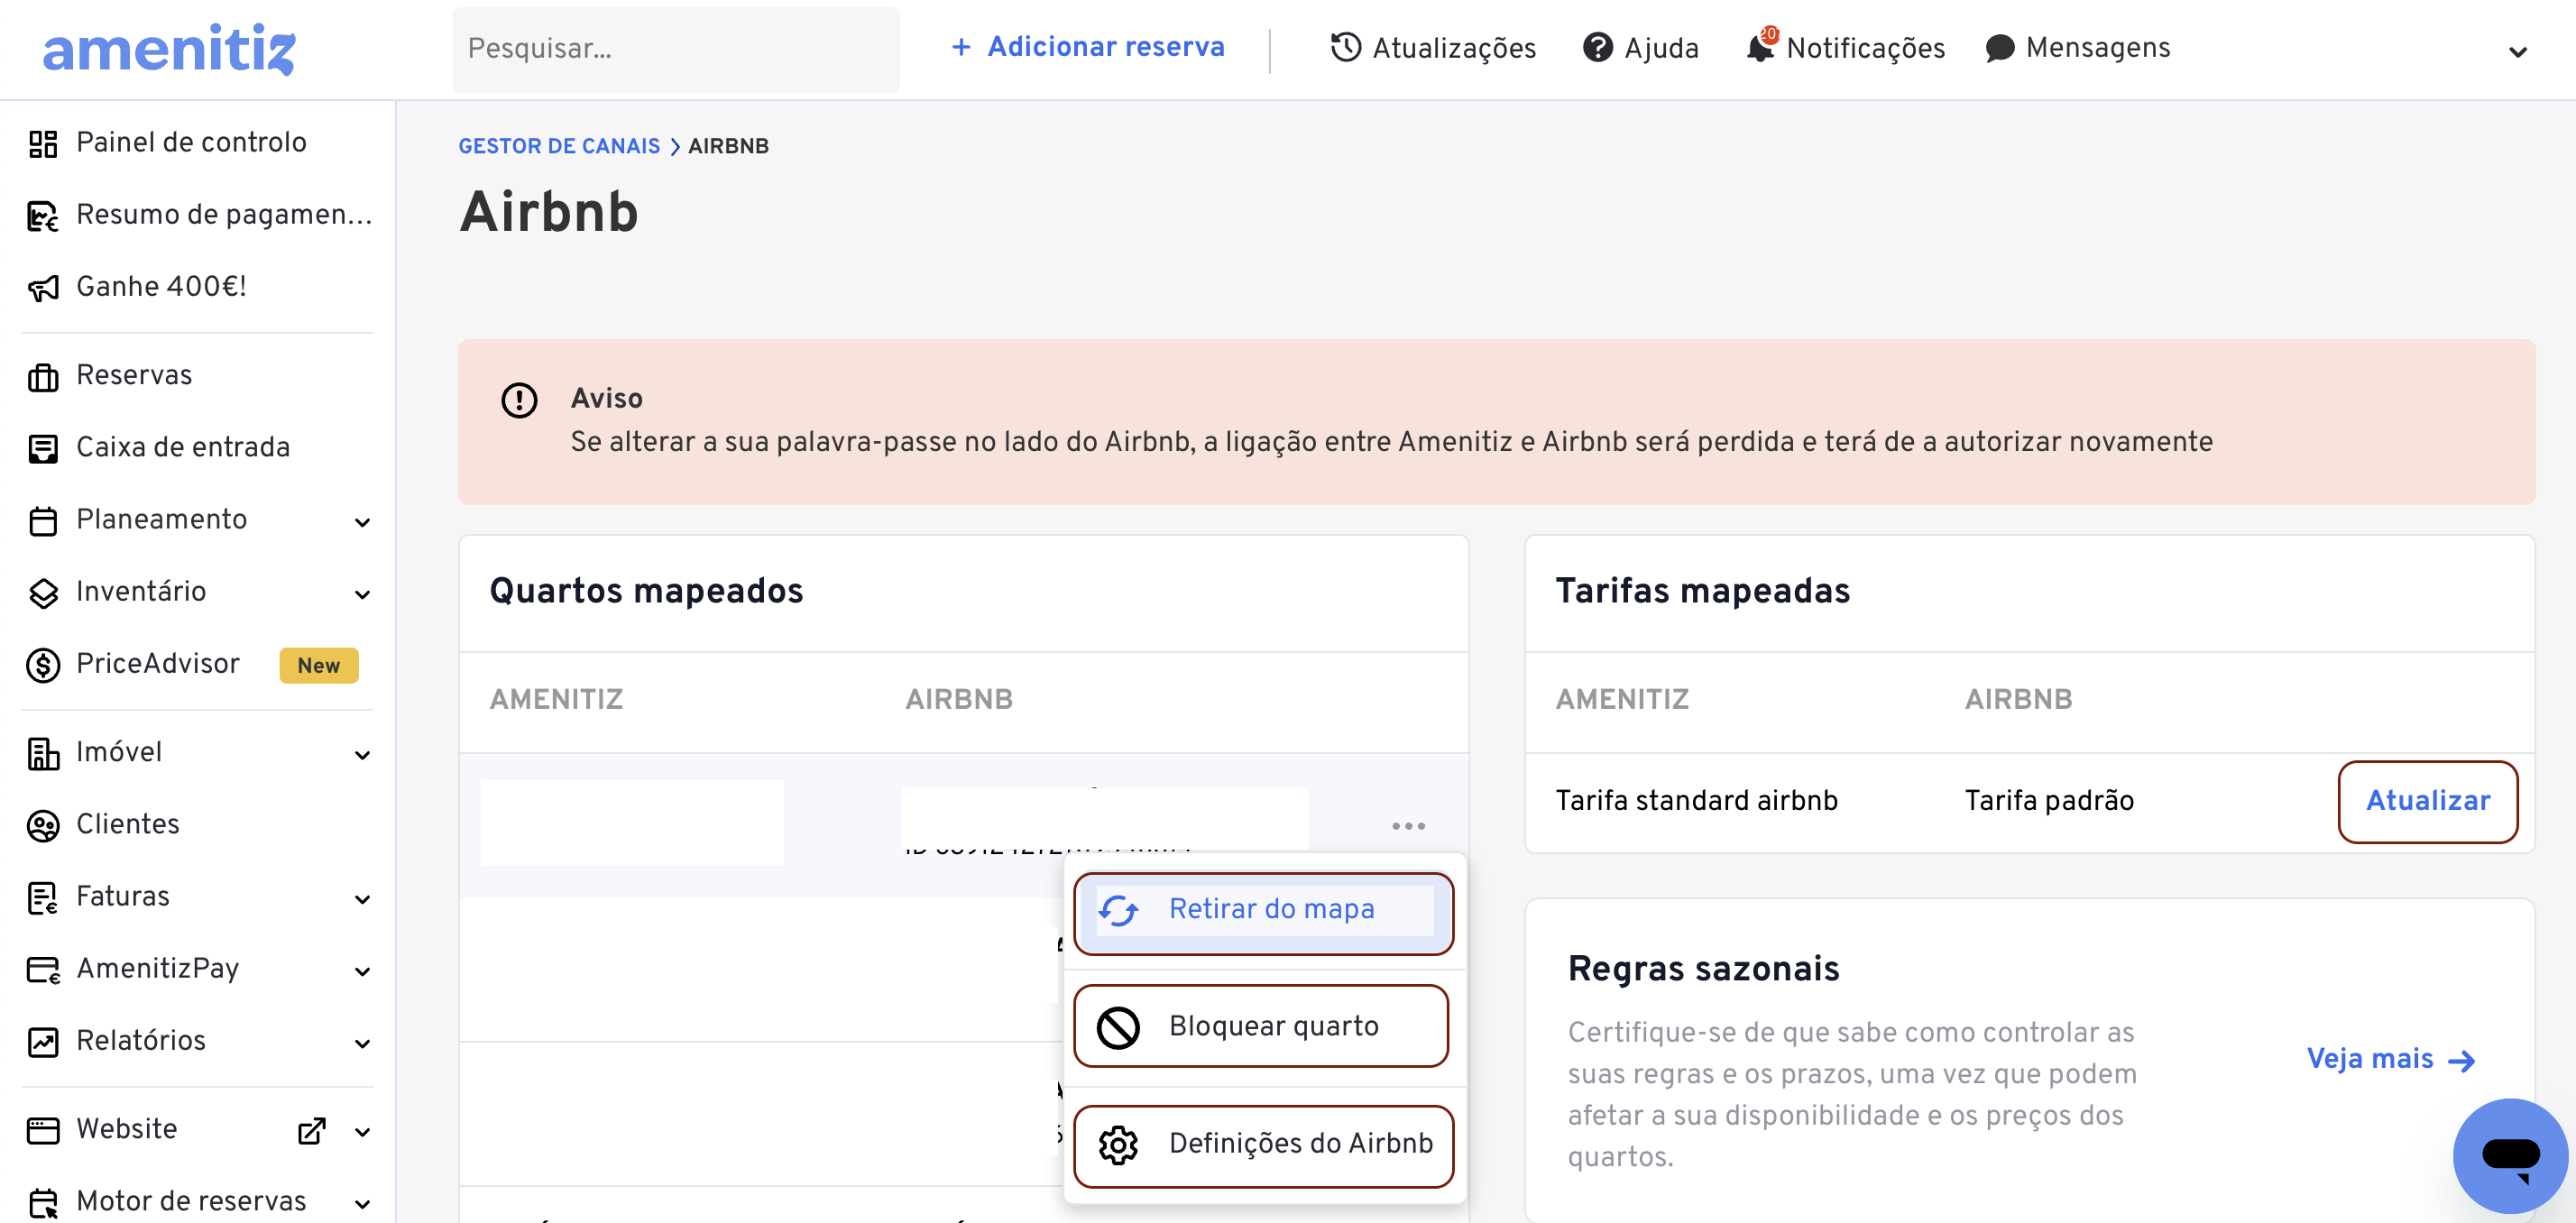Image resolution: width=2576 pixels, height=1223 pixels.
Task: Open the account dropdown in header
Action: (2518, 52)
